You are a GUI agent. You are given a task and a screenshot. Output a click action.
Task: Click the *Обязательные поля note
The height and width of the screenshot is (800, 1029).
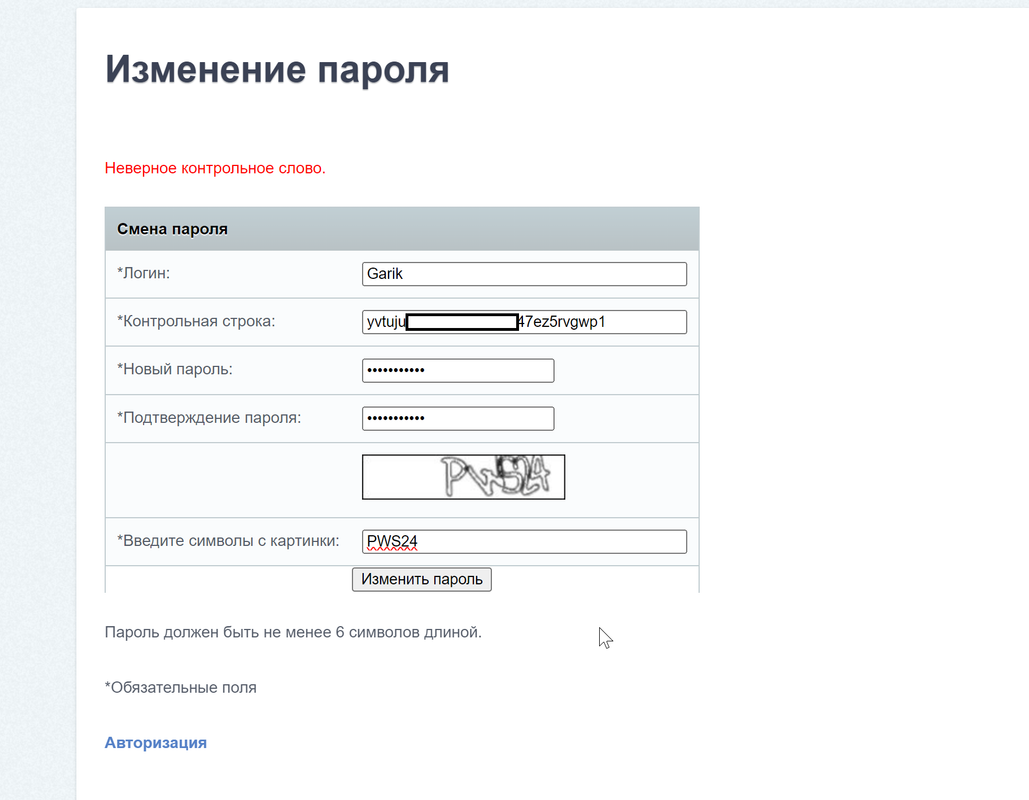click(x=180, y=687)
